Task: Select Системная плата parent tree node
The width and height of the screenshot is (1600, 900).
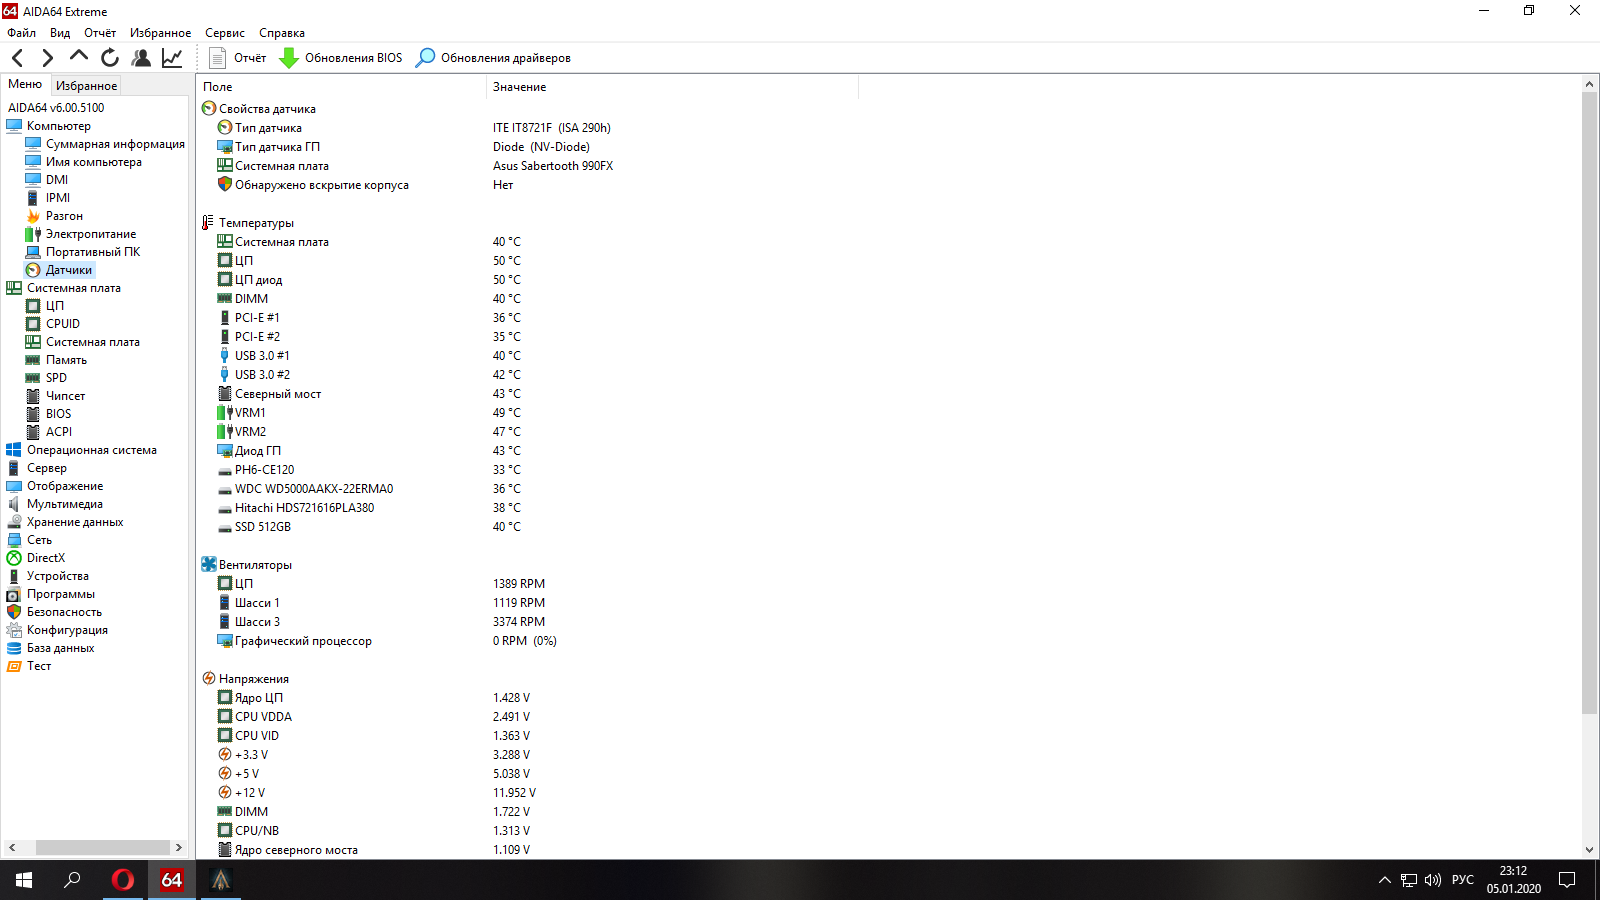Action: [73, 288]
